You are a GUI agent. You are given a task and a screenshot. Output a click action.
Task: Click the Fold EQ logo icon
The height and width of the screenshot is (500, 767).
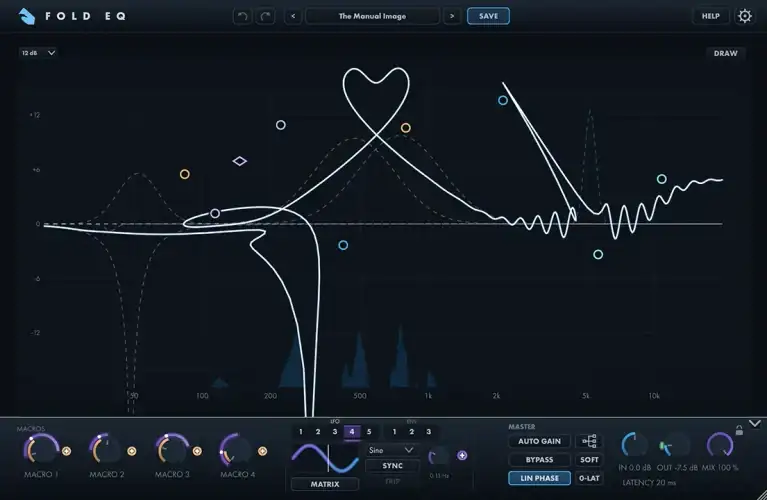coord(27,16)
